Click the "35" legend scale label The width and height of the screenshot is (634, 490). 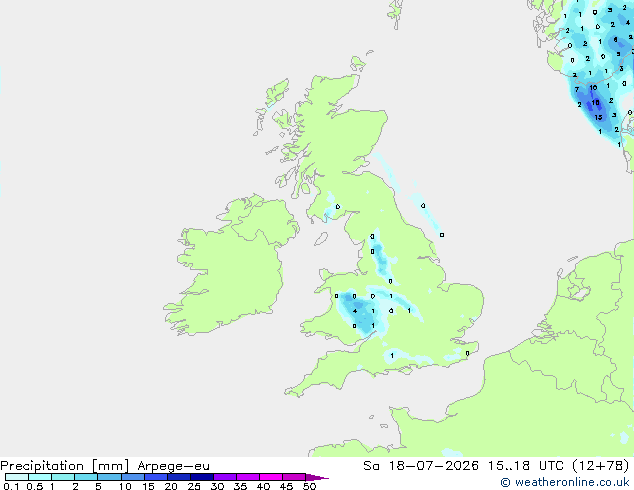[240, 486]
